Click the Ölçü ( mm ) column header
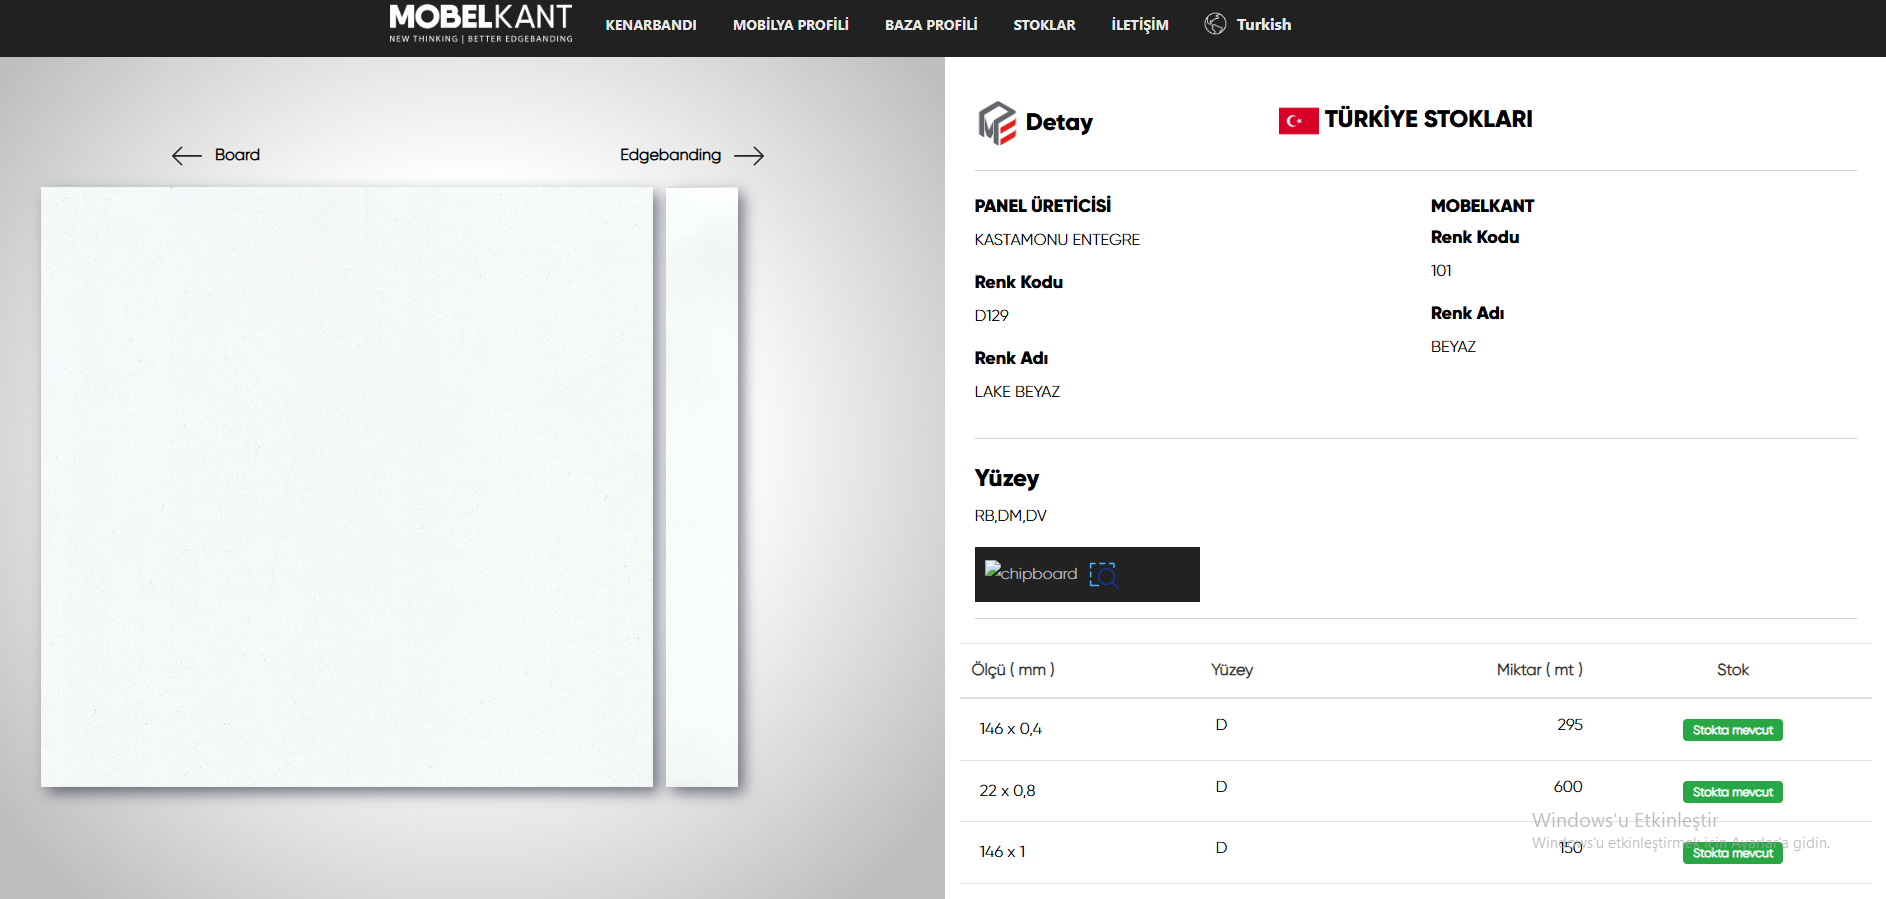Screen dimensions: 1886x899 tap(1013, 670)
